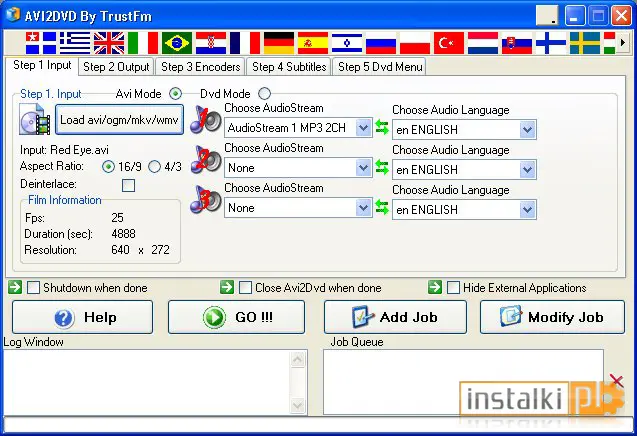The image size is (637, 436).
Task: Select the Italian flag language
Action: point(143,43)
